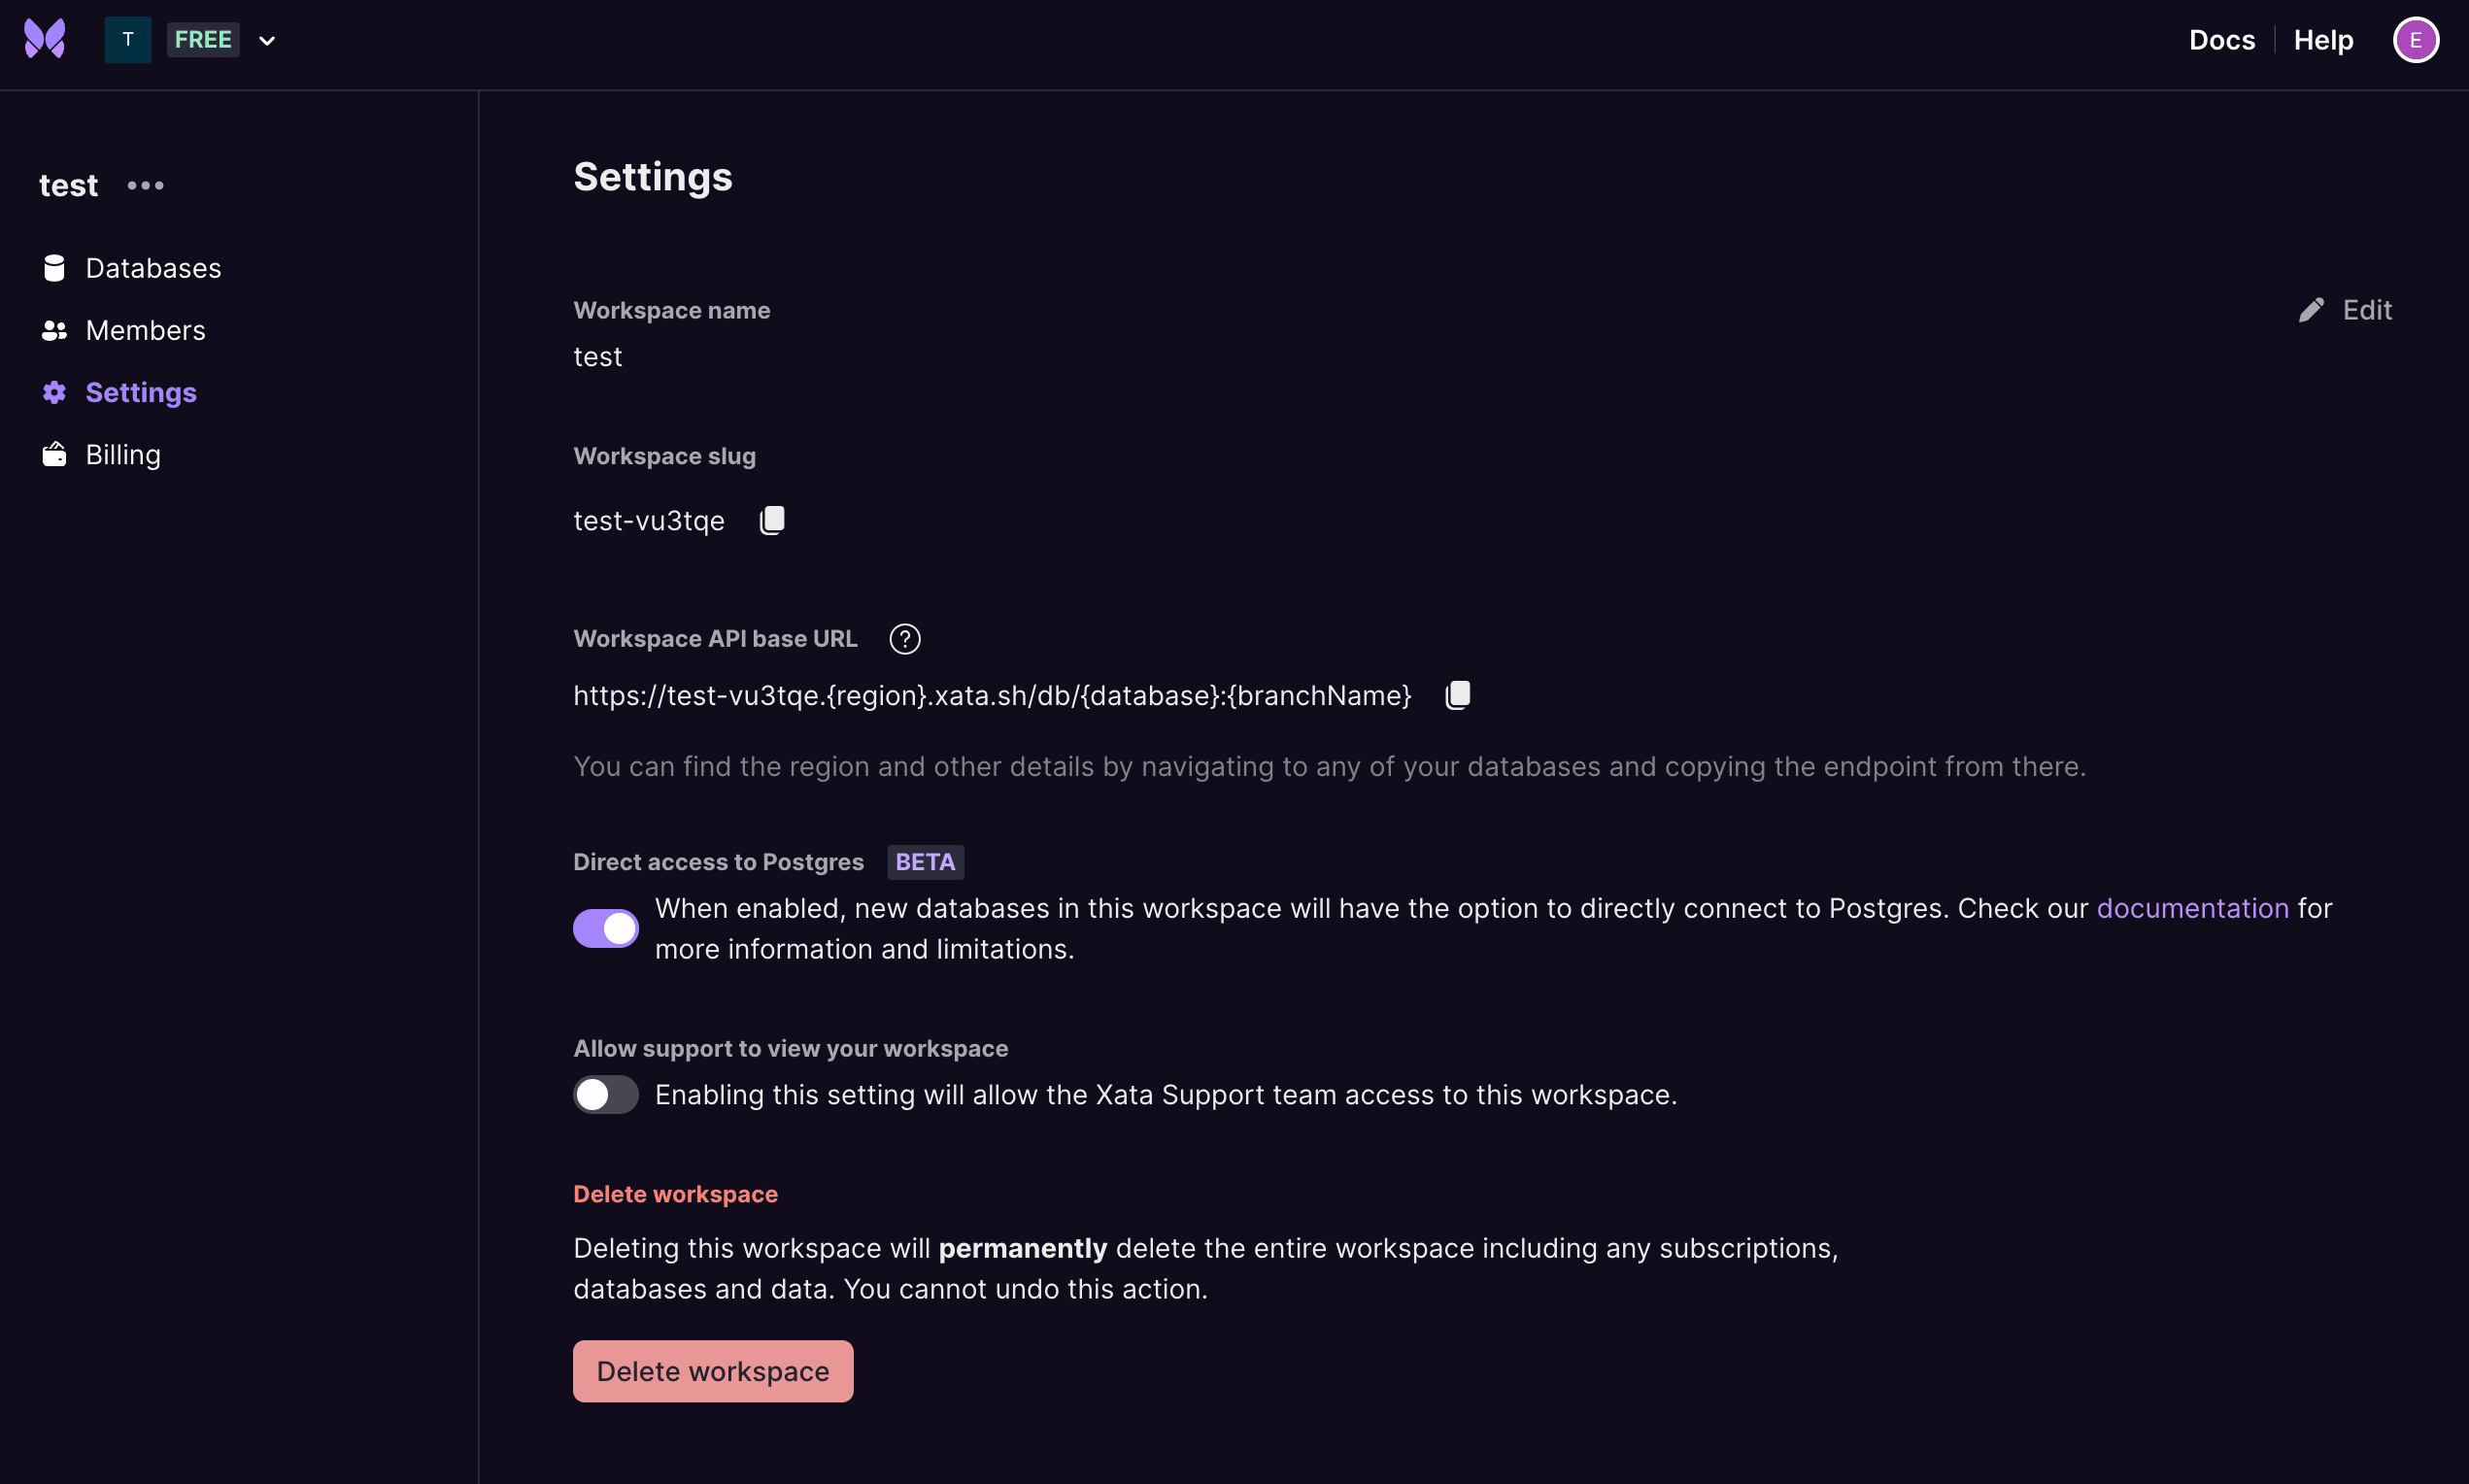The image size is (2469, 1484).
Task: Click the Xata butterfly logo
Action: coord(44,39)
